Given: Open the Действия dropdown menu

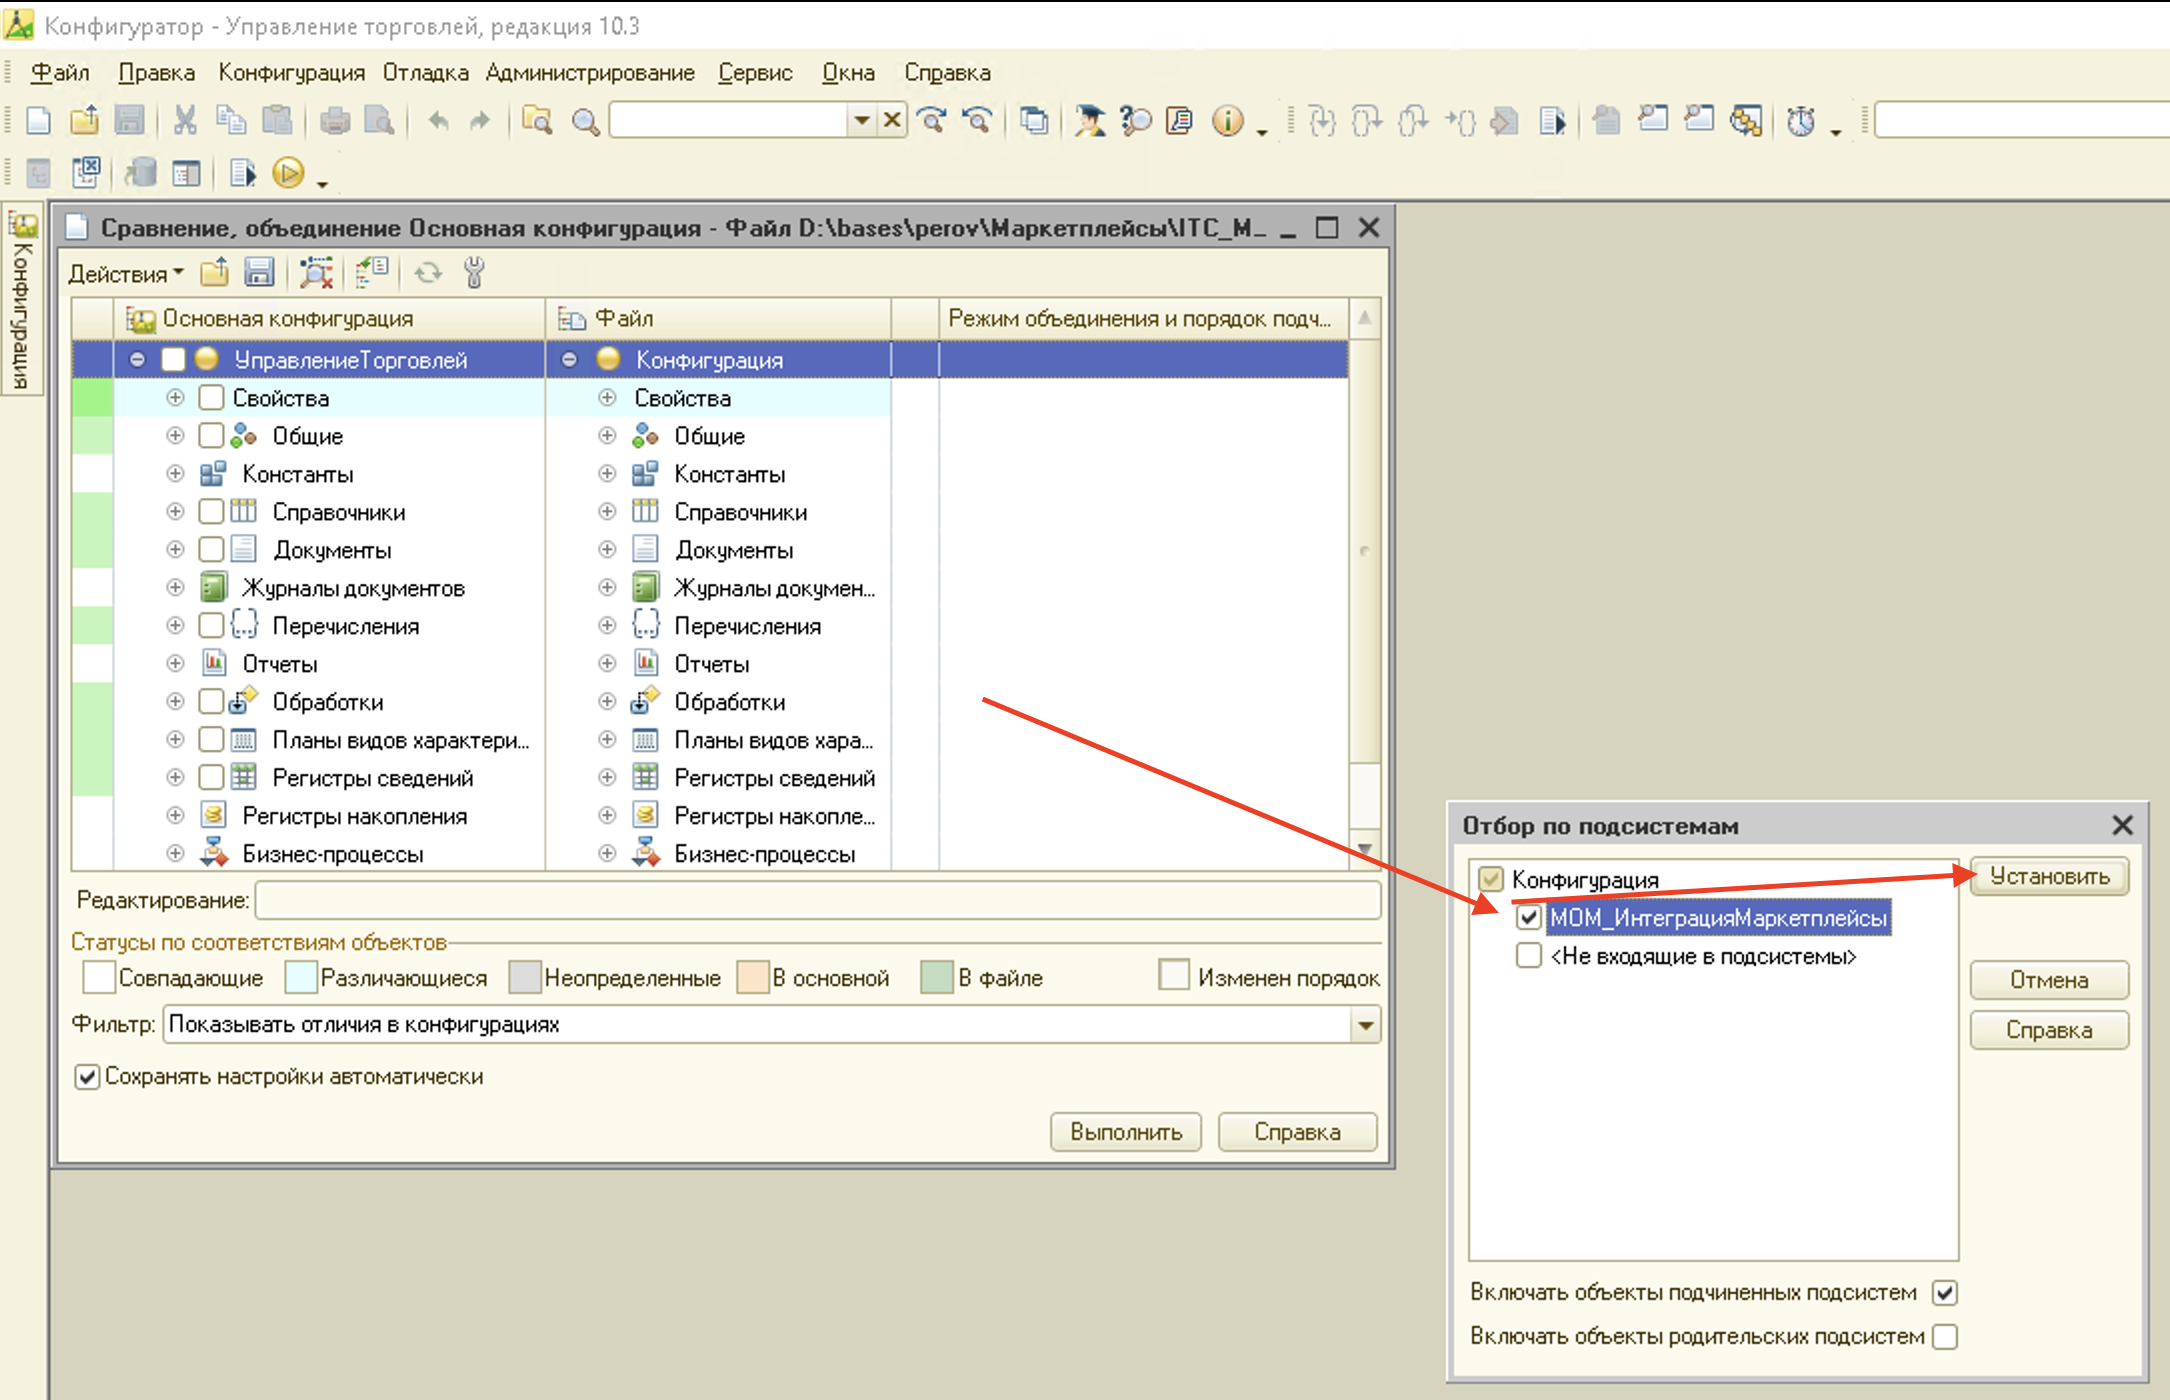Looking at the screenshot, I should [x=126, y=273].
